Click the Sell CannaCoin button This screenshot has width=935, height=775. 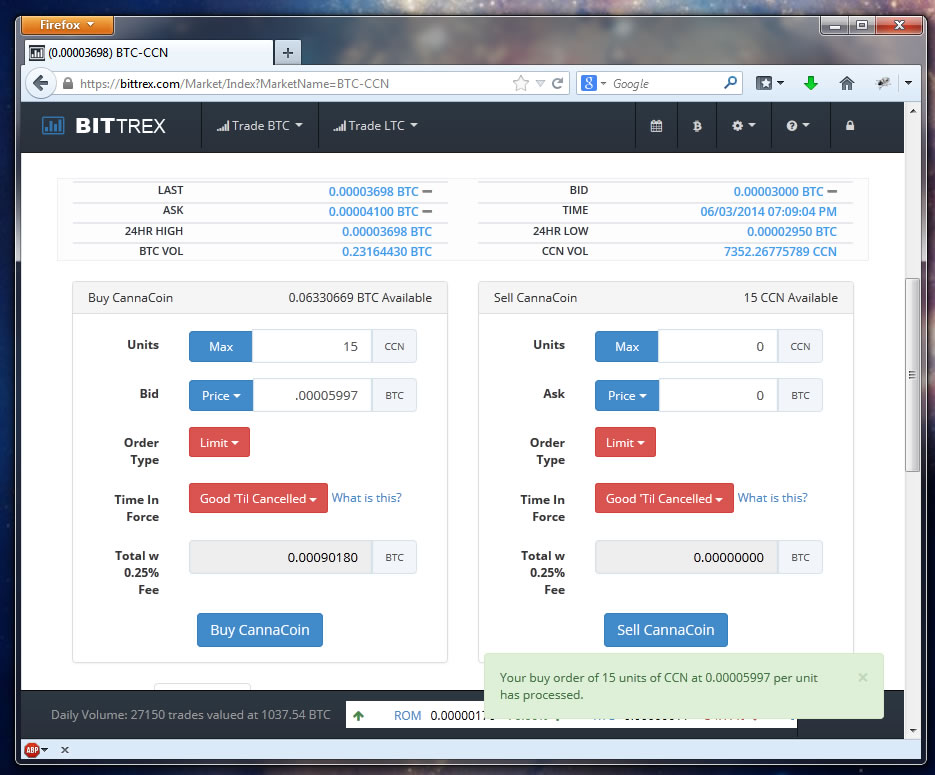665,630
